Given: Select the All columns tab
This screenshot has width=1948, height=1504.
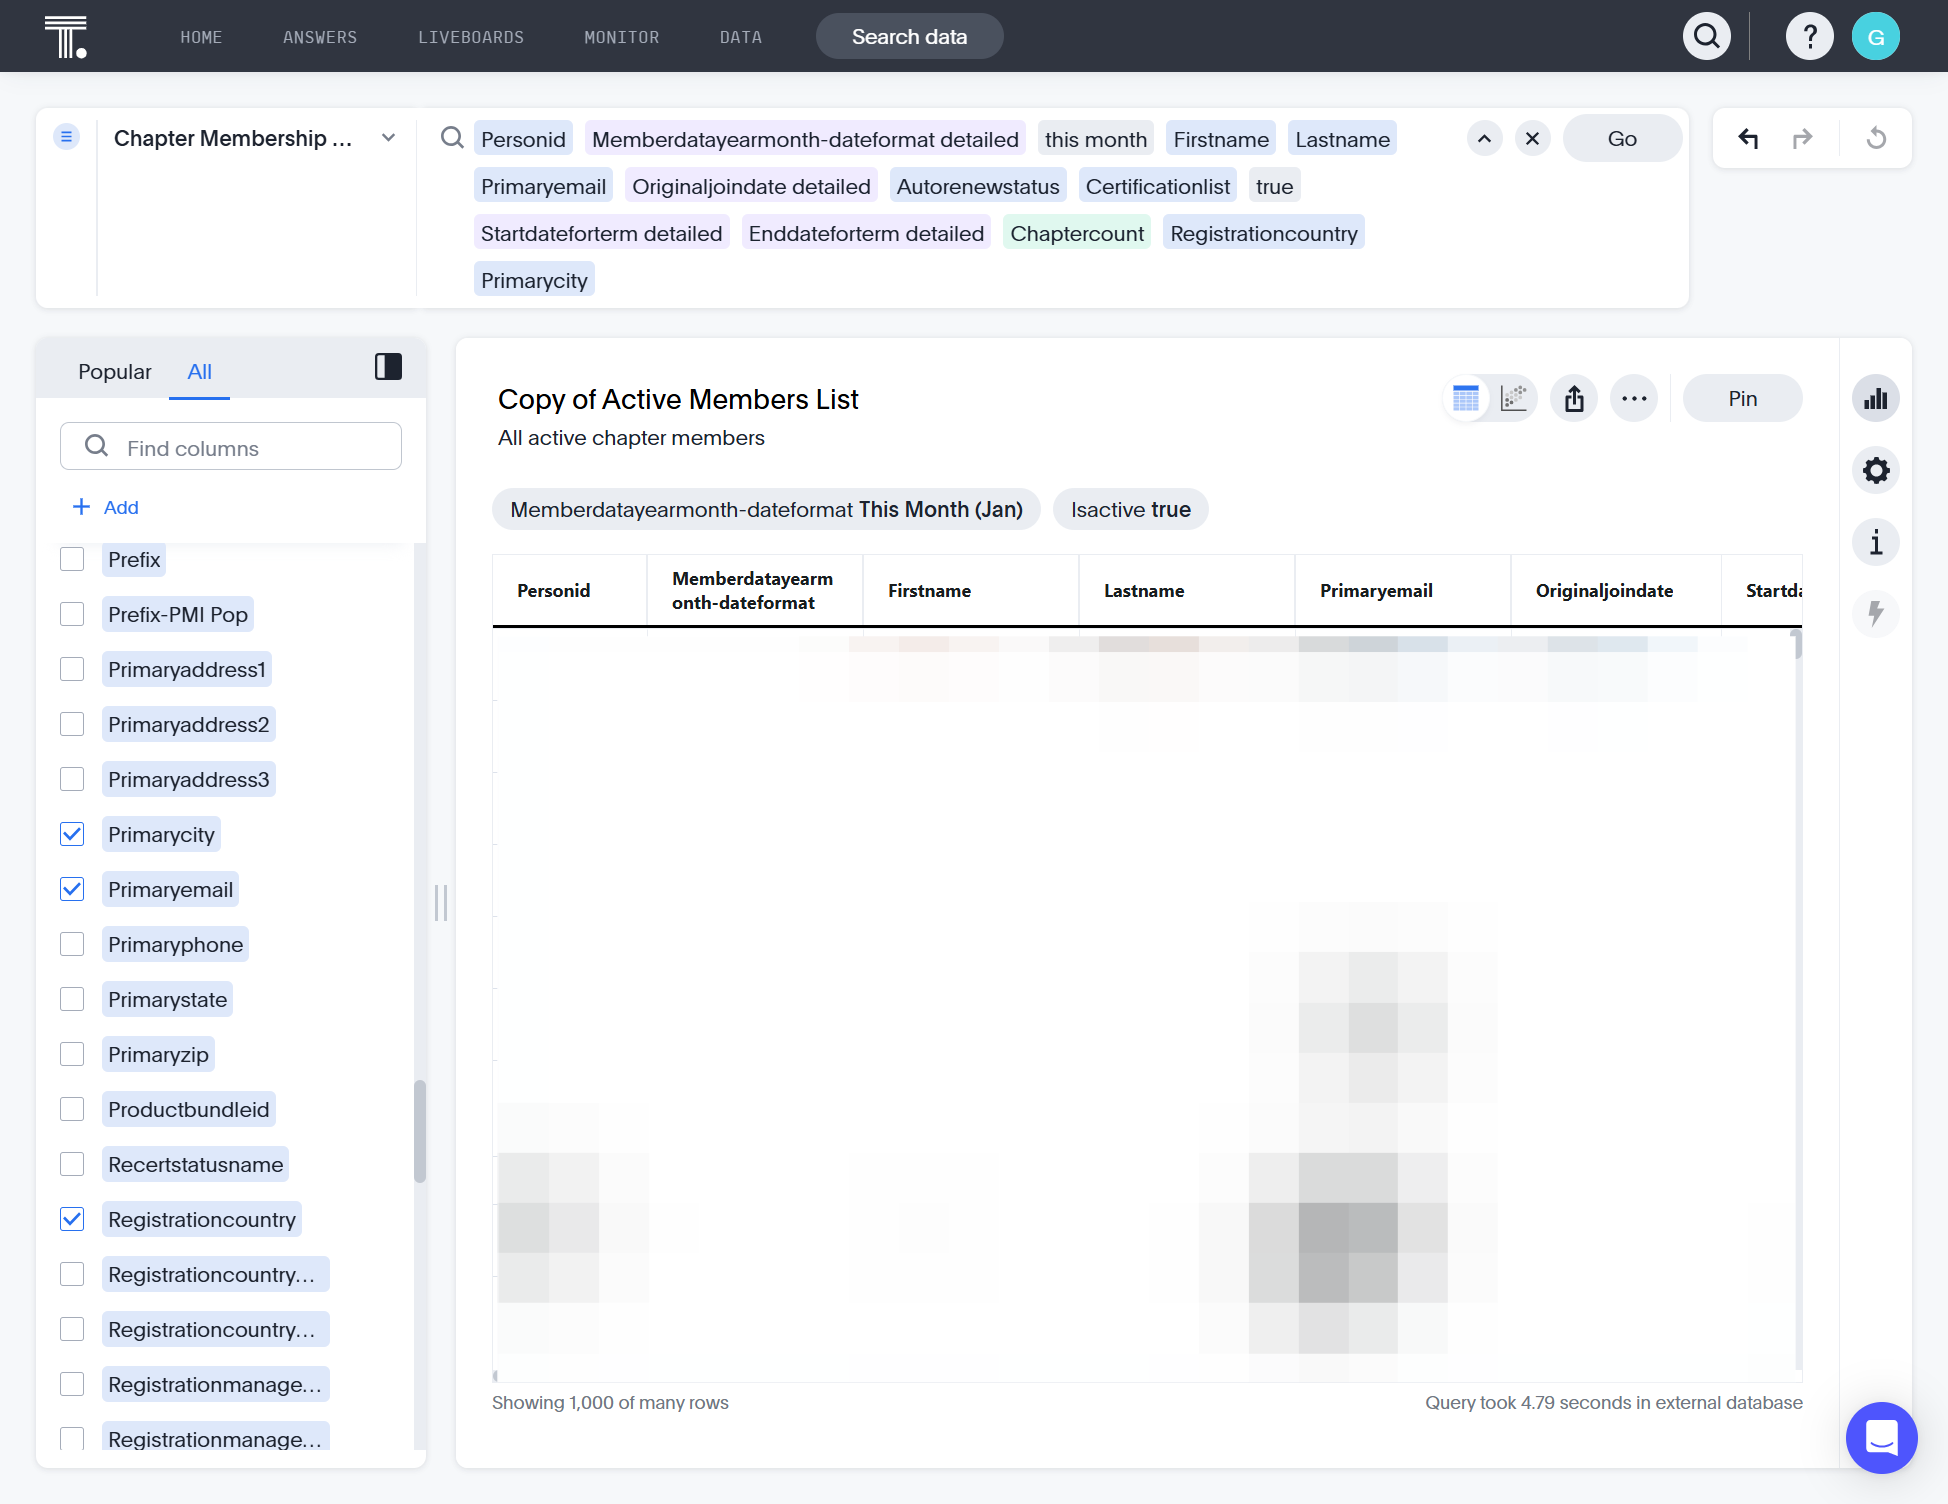Looking at the screenshot, I should (x=199, y=372).
